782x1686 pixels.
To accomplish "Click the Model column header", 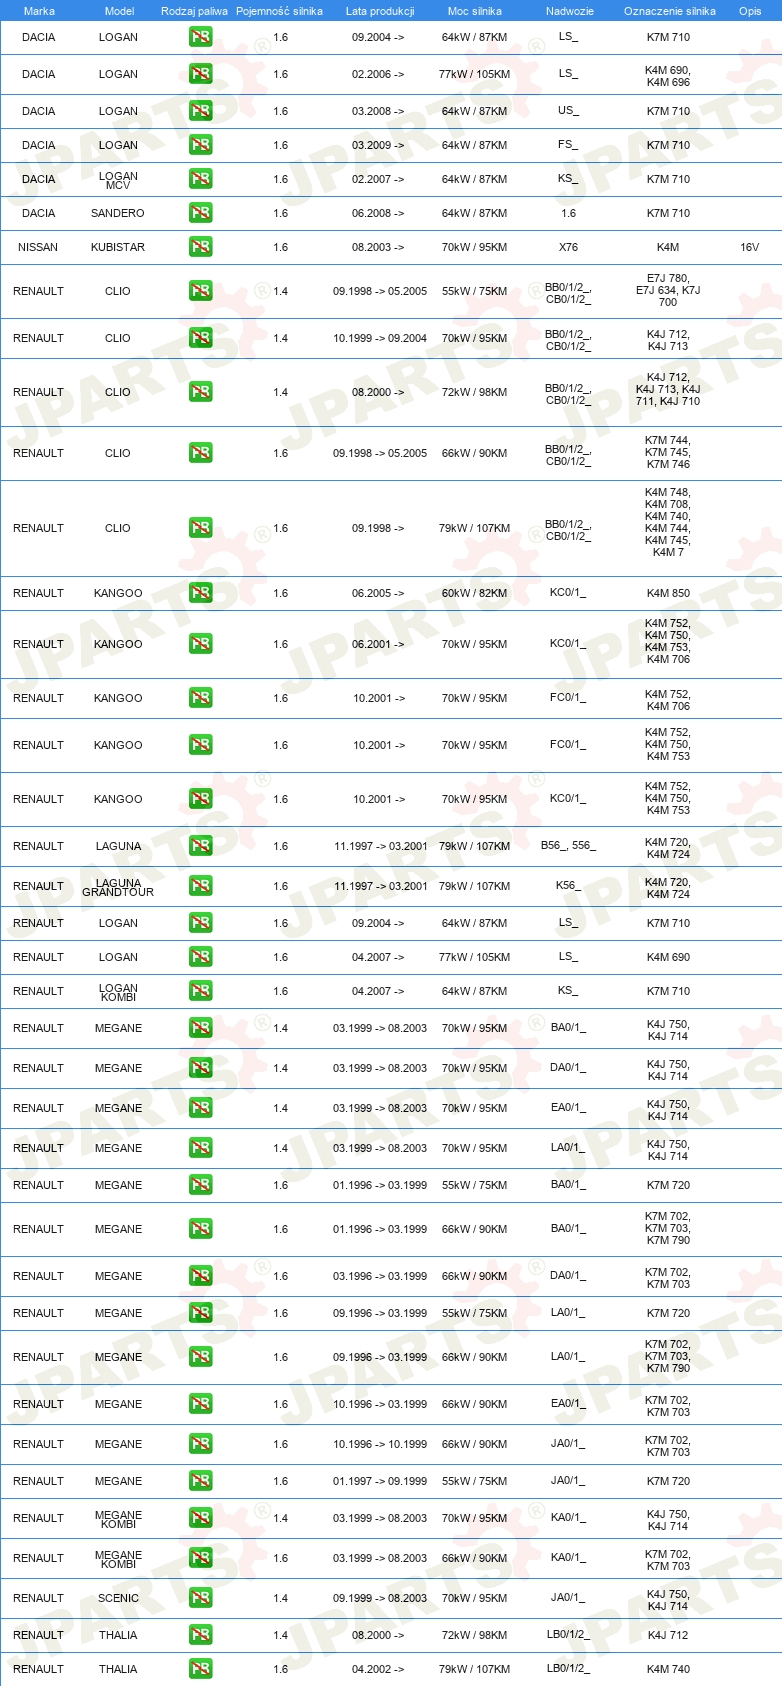I will click(119, 11).
